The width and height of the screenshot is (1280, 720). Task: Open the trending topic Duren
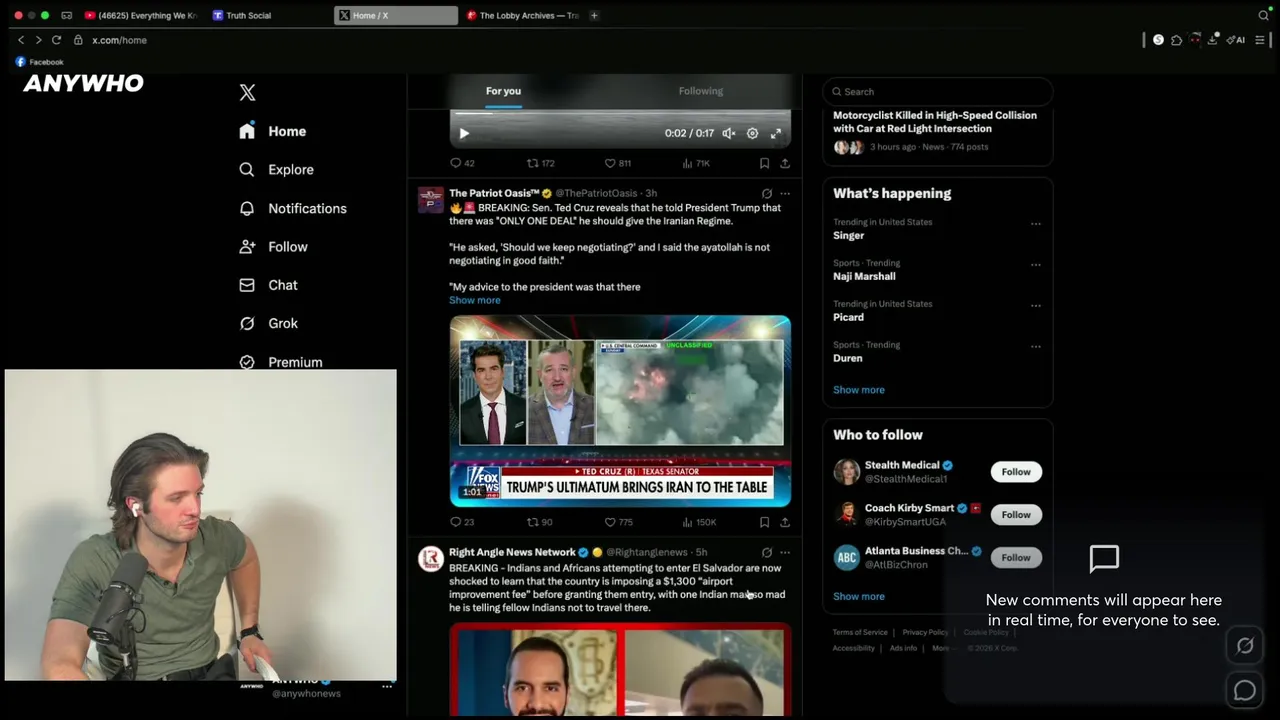pos(847,358)
